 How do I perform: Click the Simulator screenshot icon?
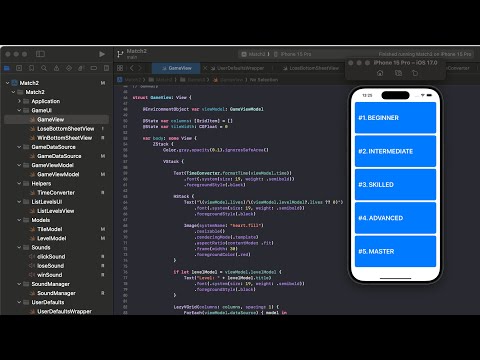pyautogui.click(x=398, y=73)
